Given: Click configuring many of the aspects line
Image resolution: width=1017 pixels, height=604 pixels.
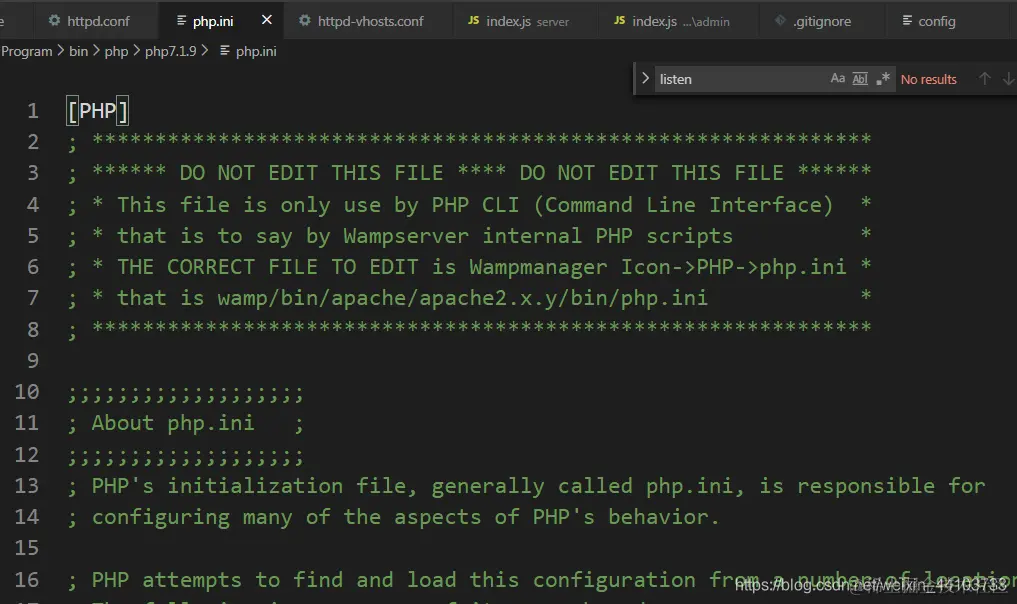Looking at the screenshot, I should [394, 517].
